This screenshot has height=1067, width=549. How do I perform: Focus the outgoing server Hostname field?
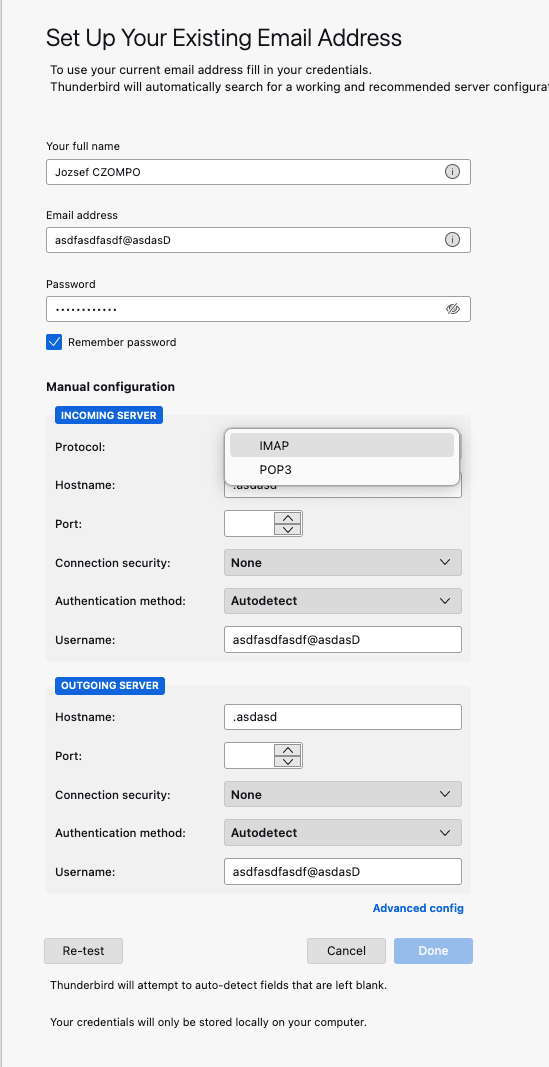tap(343, 717)
